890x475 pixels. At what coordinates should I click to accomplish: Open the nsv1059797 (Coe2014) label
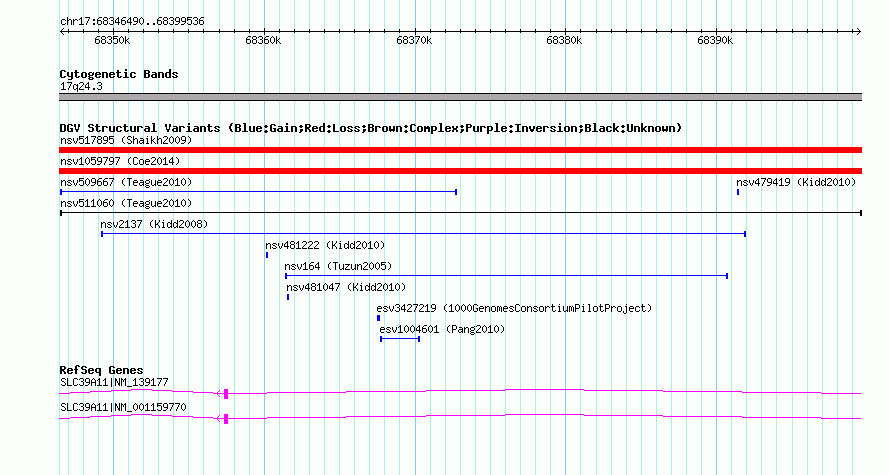(120, 161)
